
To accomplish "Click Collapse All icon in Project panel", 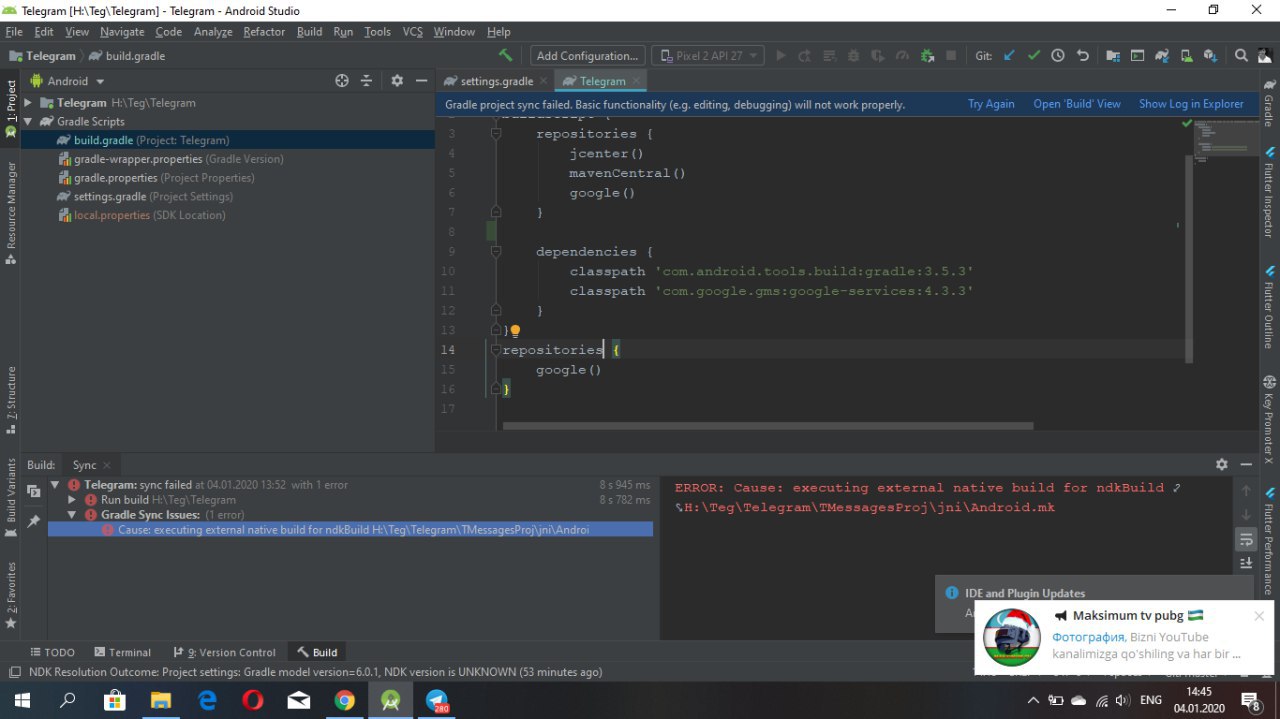I will coord(366,81).
